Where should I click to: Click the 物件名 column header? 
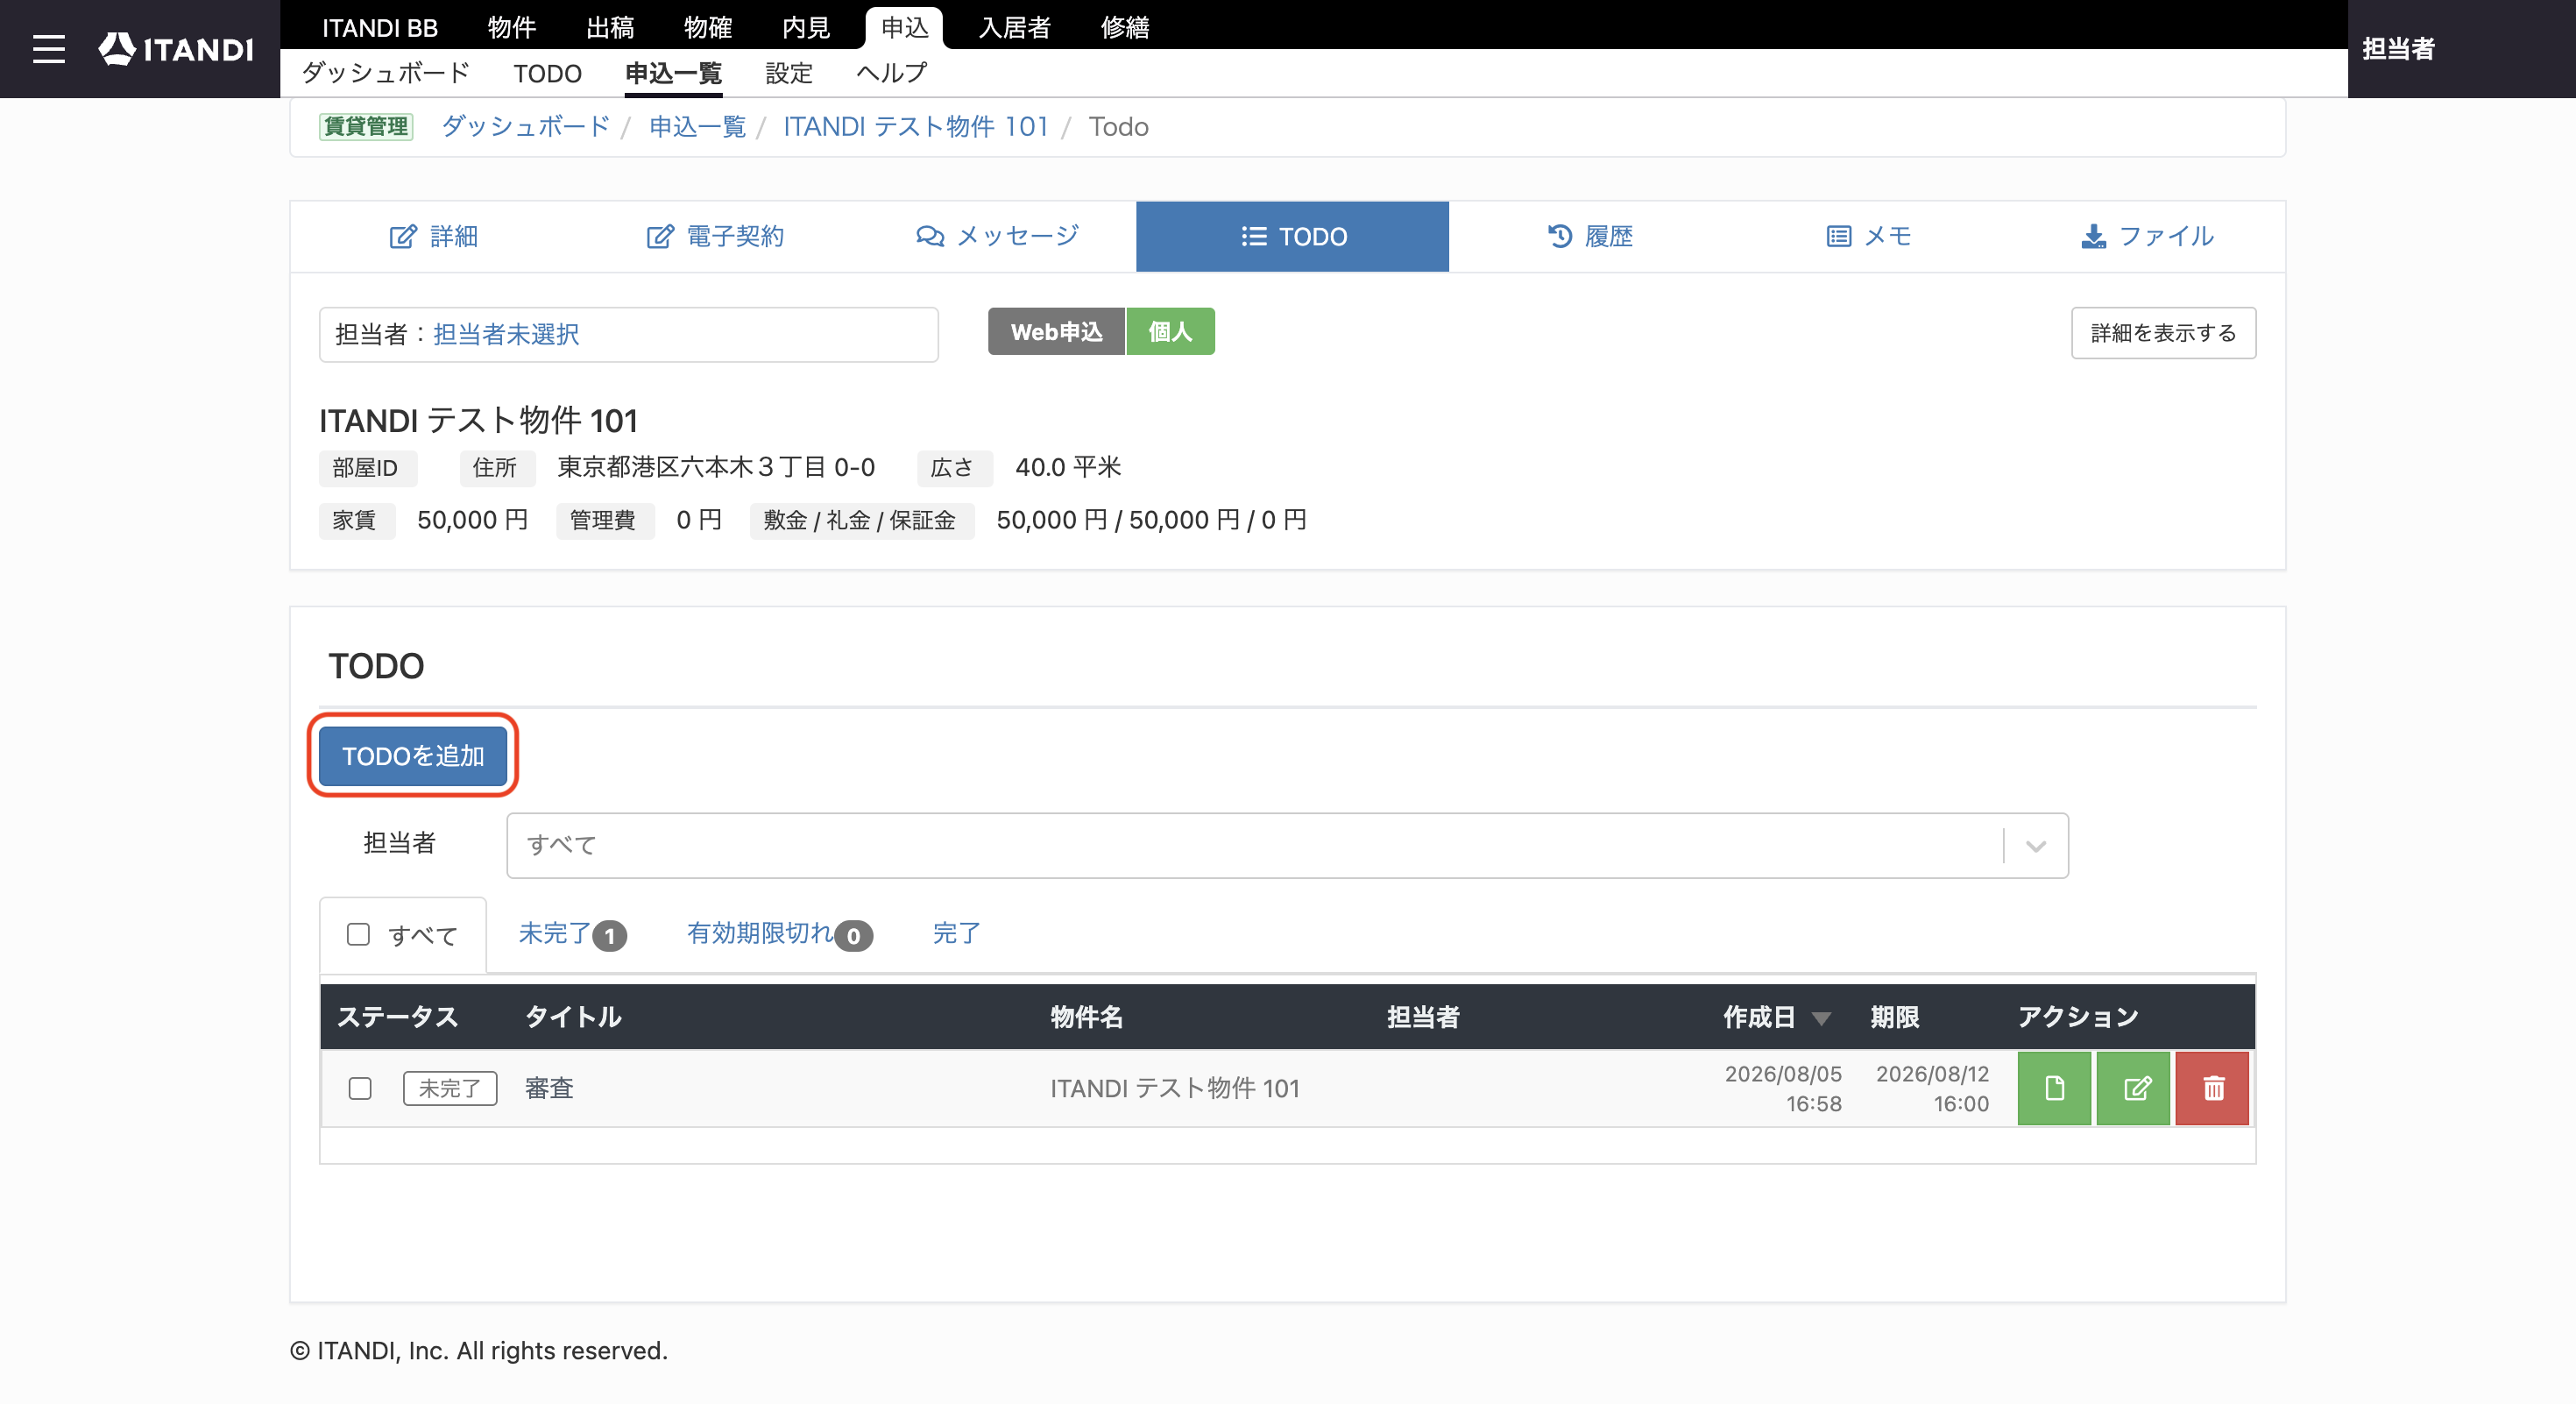click(x=1087, y=1018)
